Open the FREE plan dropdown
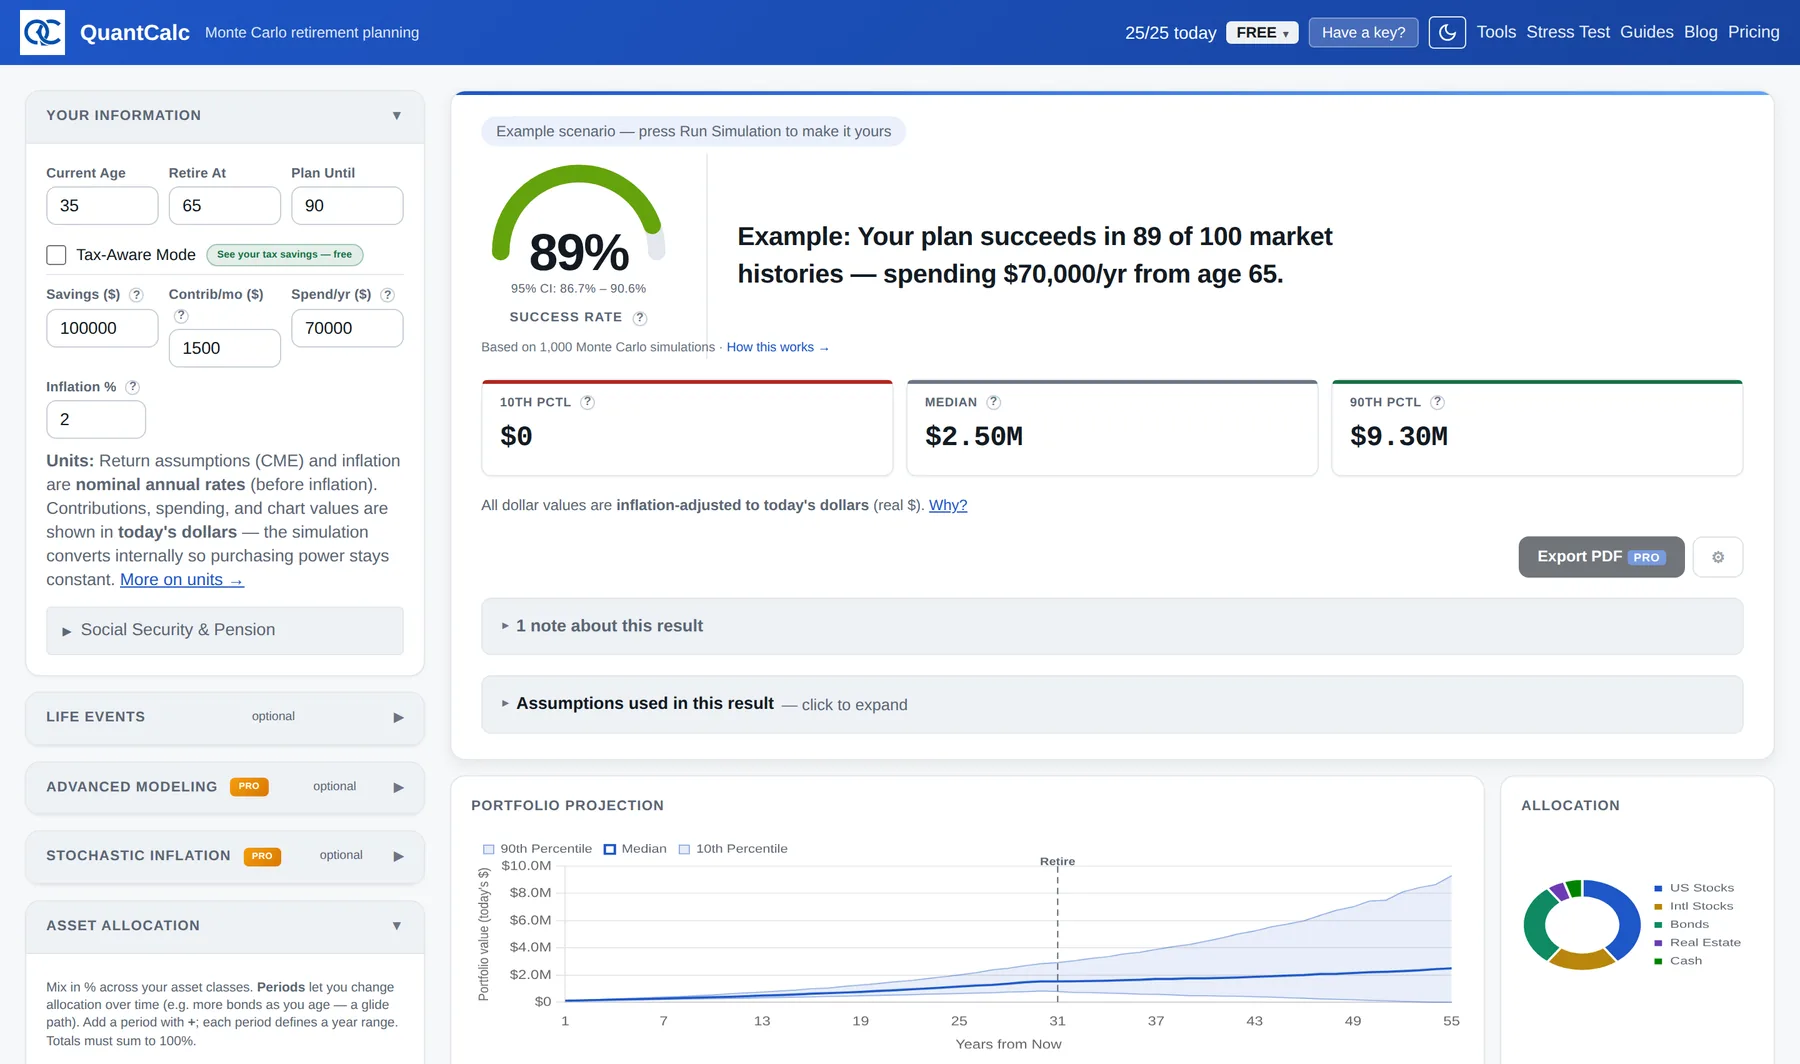Screen dimensions: 1800x1064 click(1262, 33)
